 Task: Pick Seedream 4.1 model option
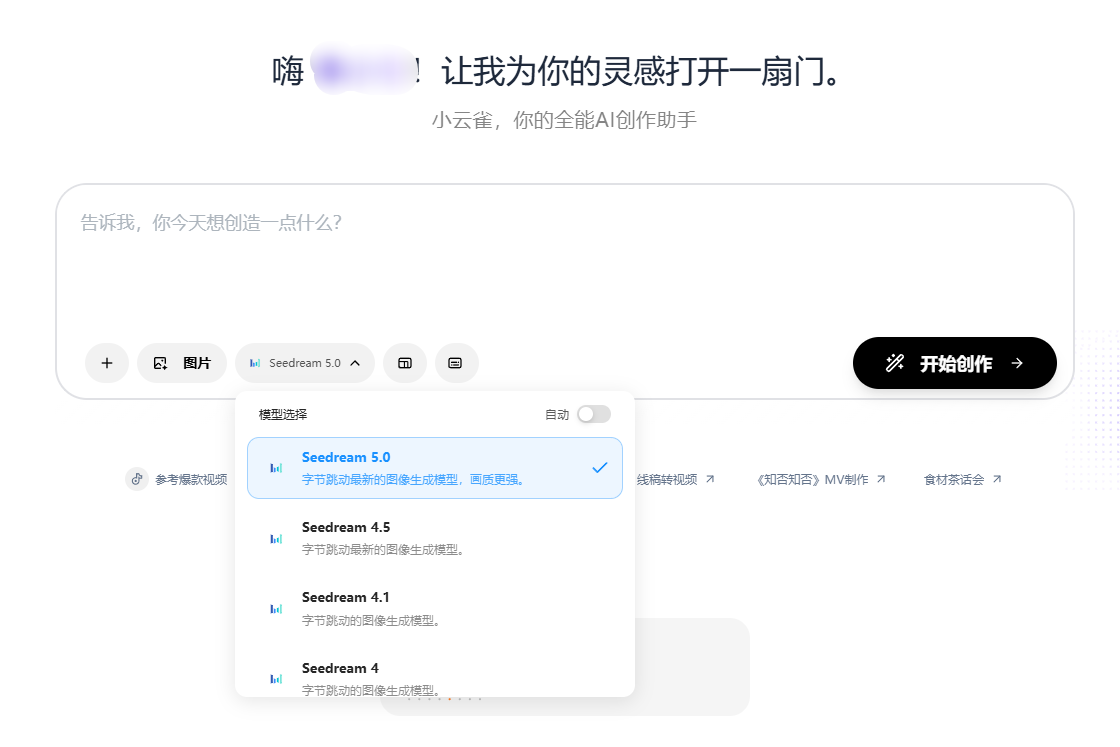pyautogui.click(x=434, y=608)
